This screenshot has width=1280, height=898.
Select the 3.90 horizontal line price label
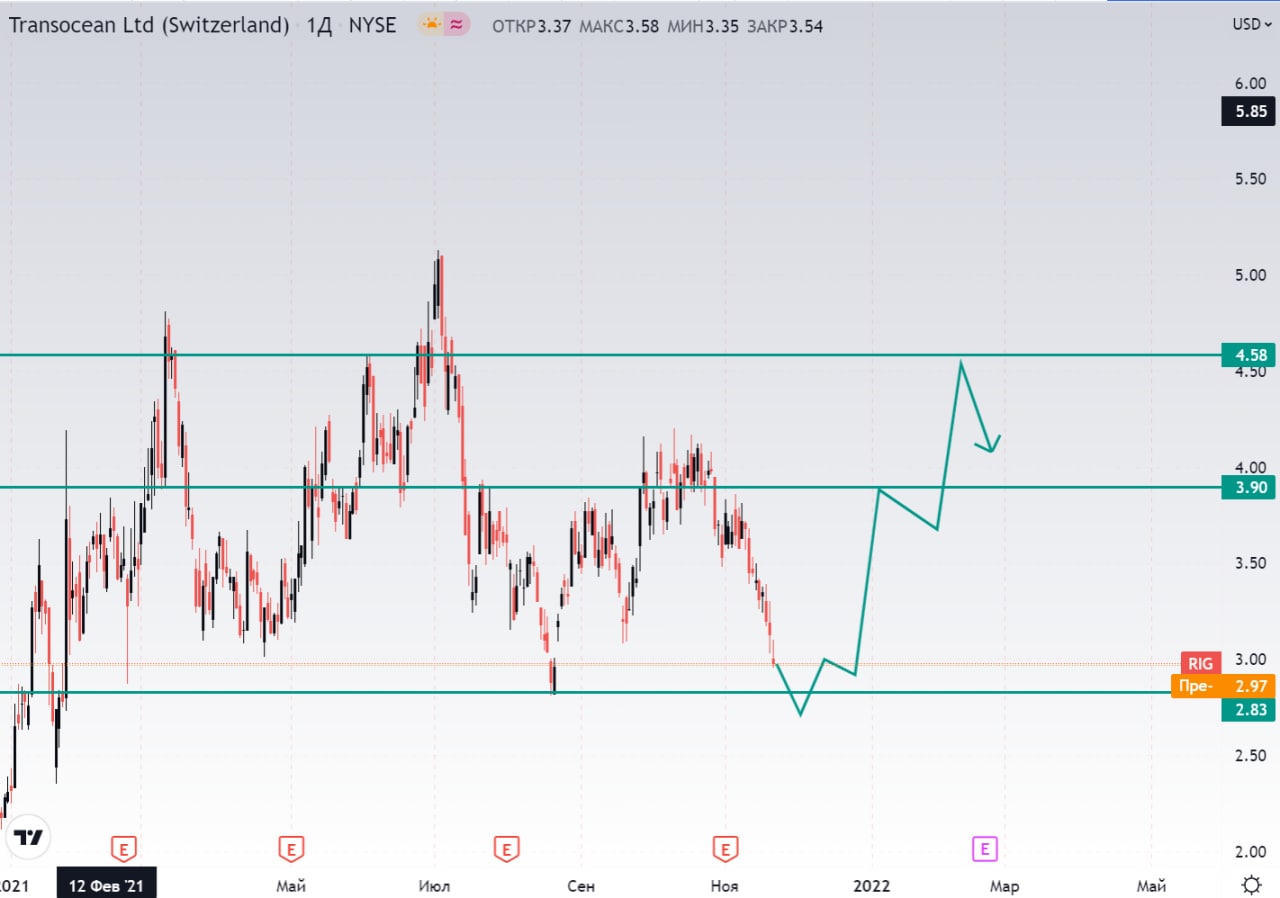coord(1248,488)
